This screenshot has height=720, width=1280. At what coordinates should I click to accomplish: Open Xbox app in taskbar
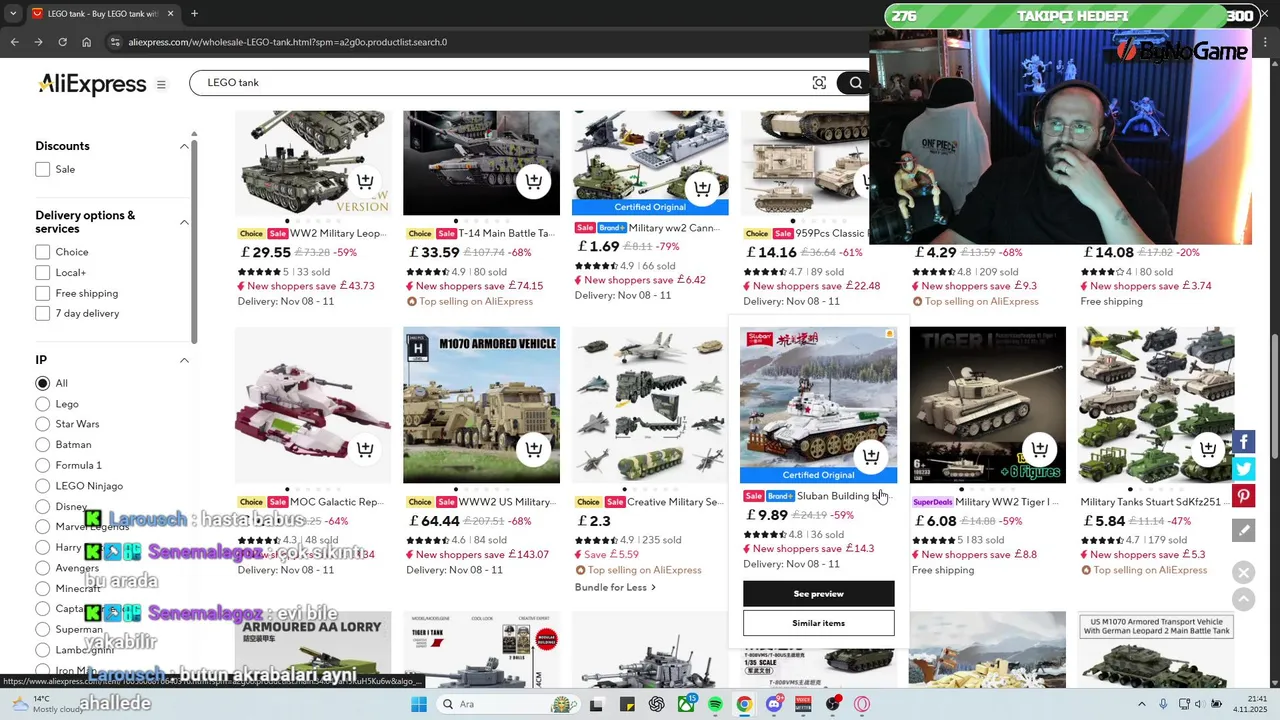click(686, 704)
